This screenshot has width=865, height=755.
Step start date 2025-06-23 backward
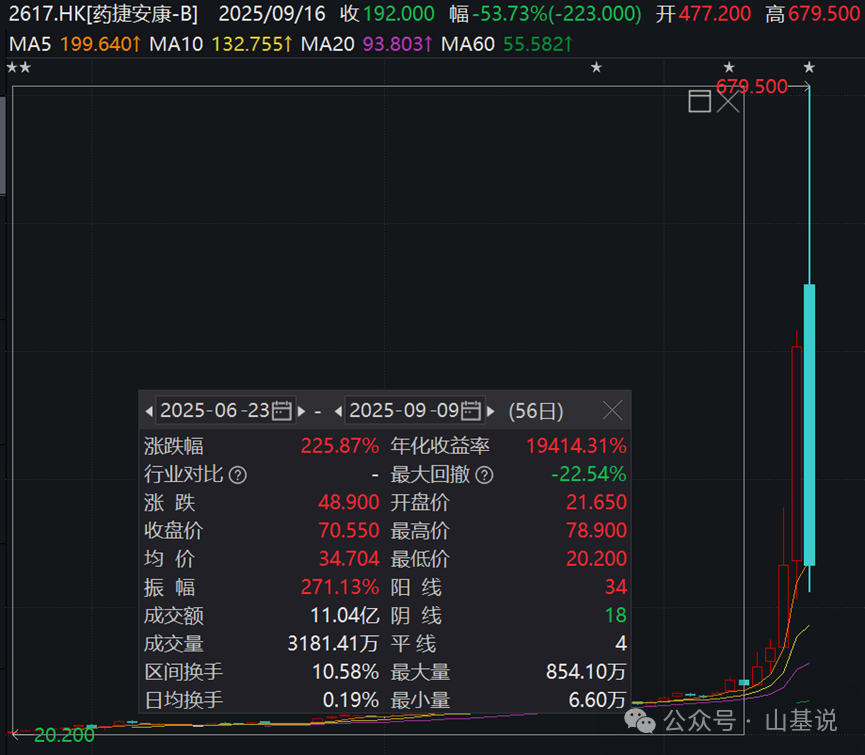coord(148,411)
